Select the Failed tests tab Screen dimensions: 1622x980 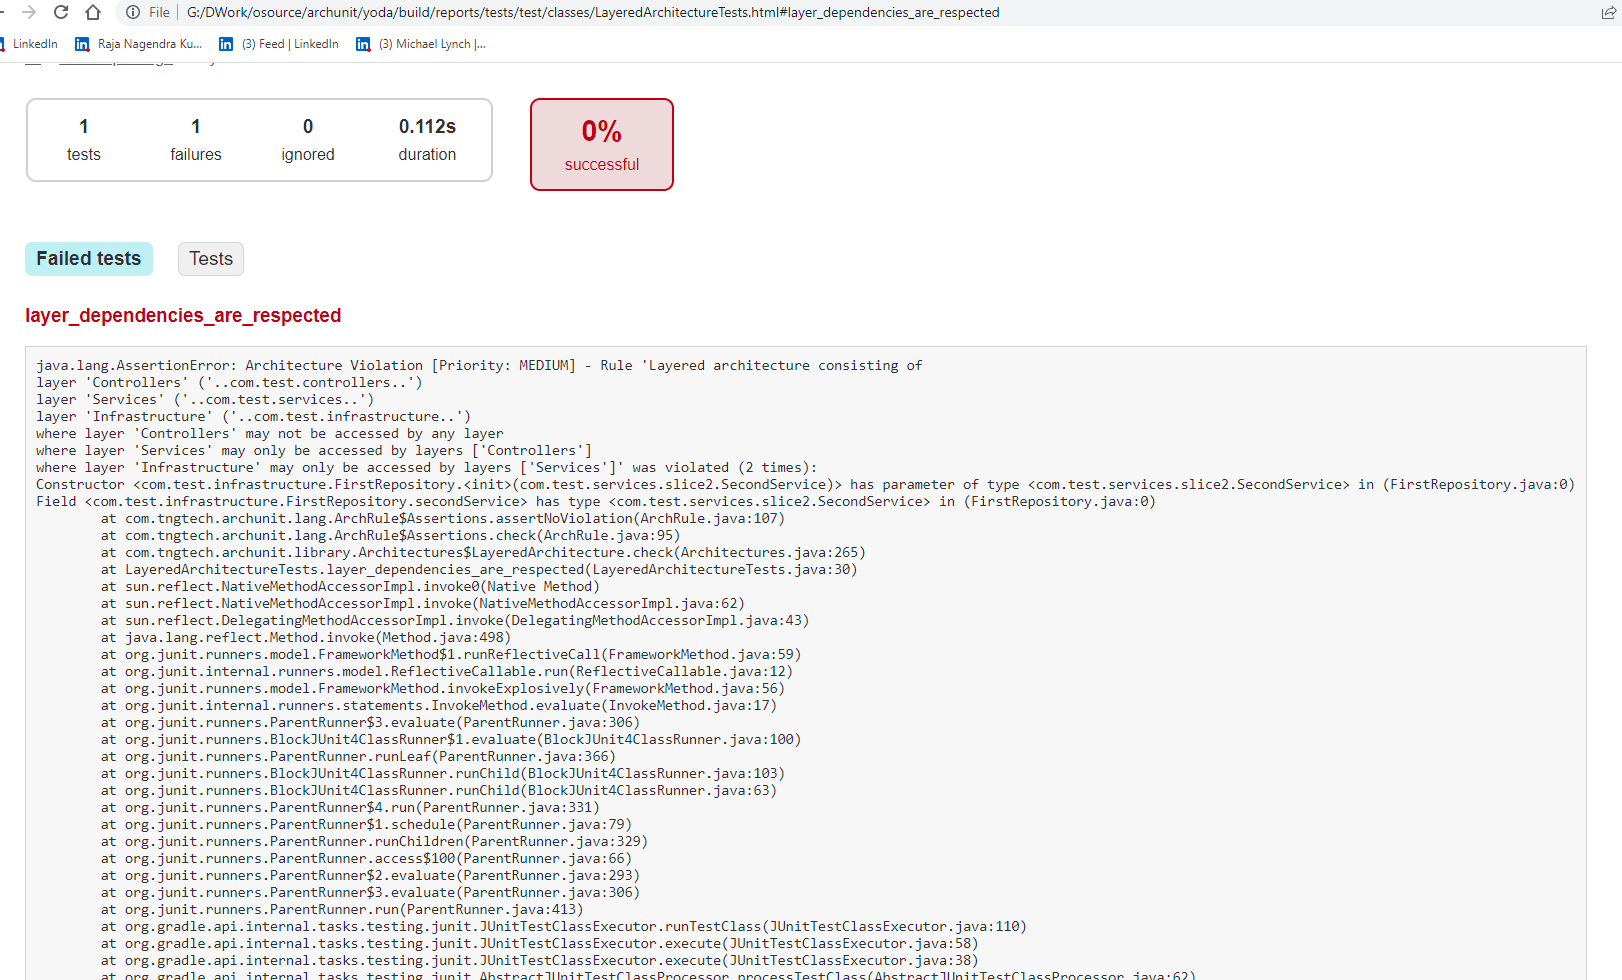(x=89, y=259)
